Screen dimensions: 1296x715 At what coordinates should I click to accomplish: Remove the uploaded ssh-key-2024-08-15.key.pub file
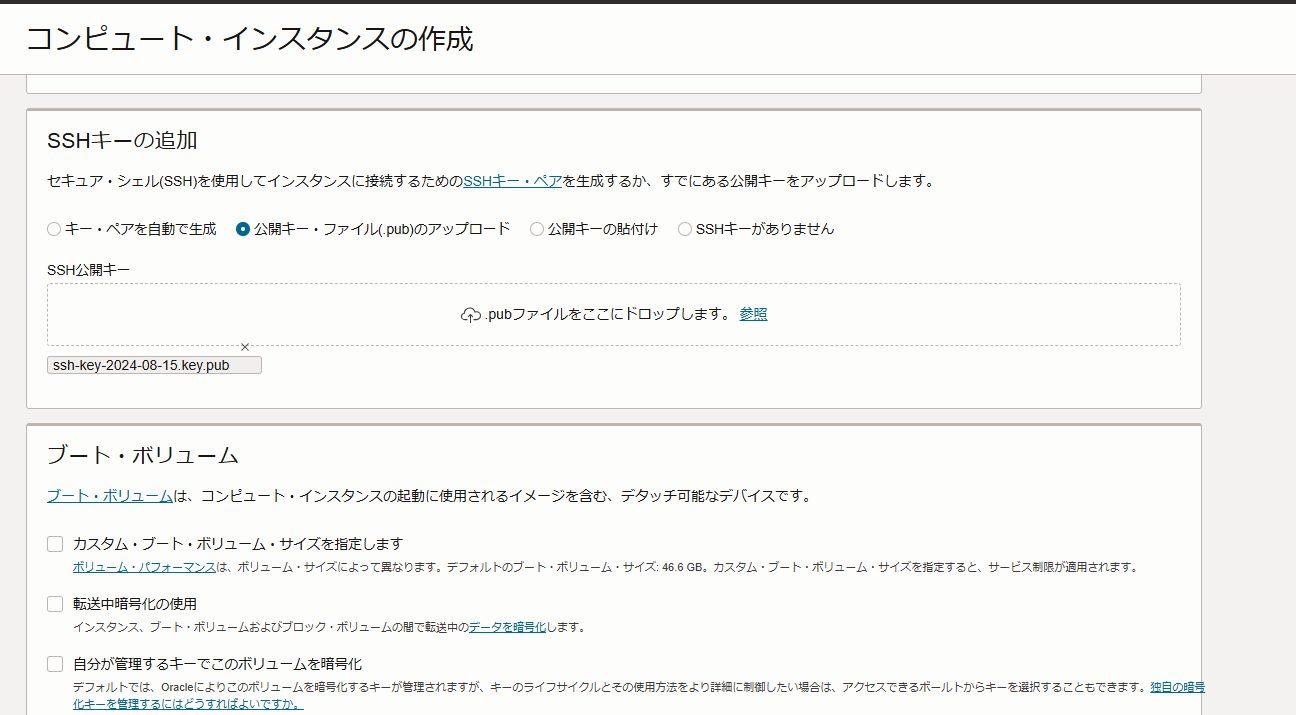244,346
